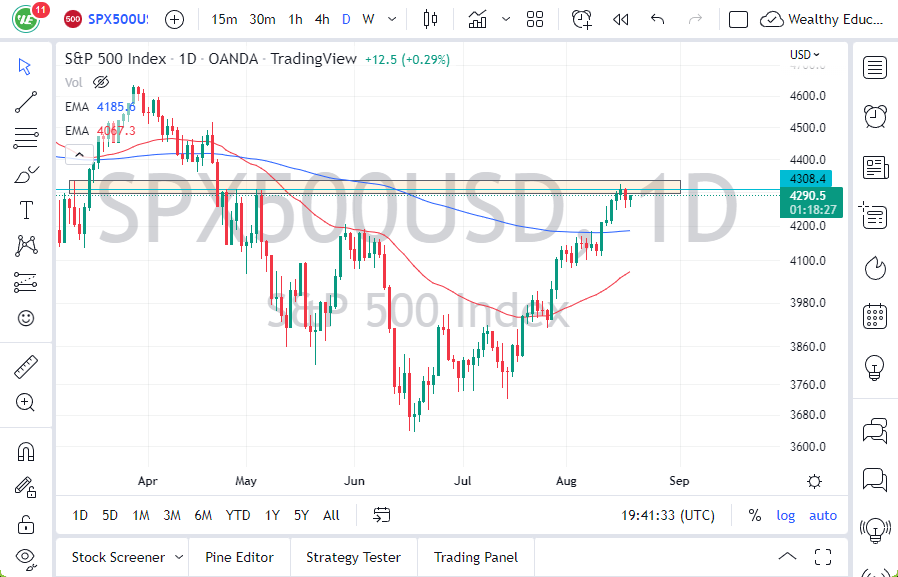The height and width of the screenshot is (577, 898).
Task: Switch to the Pine Editor tab
Action: pyautogui.click(x=239, y=557)
